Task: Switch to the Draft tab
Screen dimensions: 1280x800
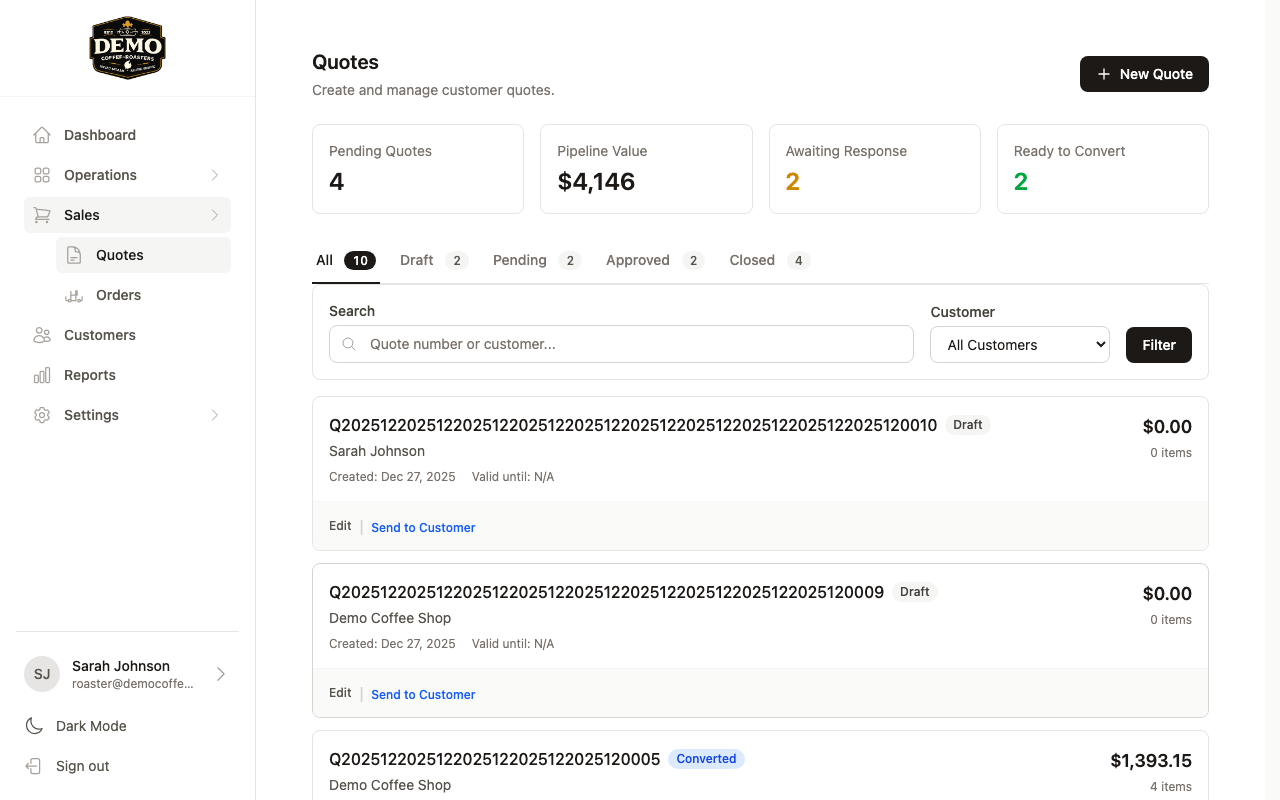Action: click(x=416, y=260)
